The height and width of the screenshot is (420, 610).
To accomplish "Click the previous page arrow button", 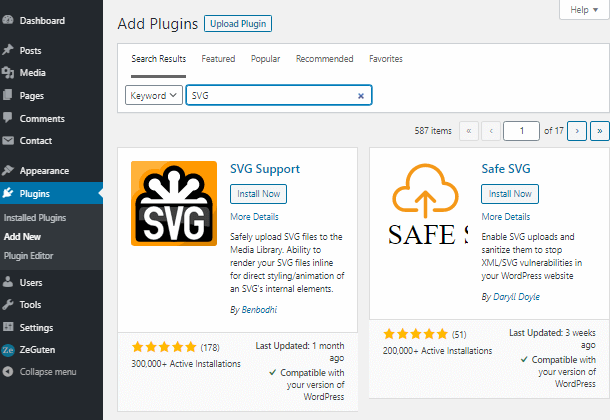I will [x=491, y=131].
